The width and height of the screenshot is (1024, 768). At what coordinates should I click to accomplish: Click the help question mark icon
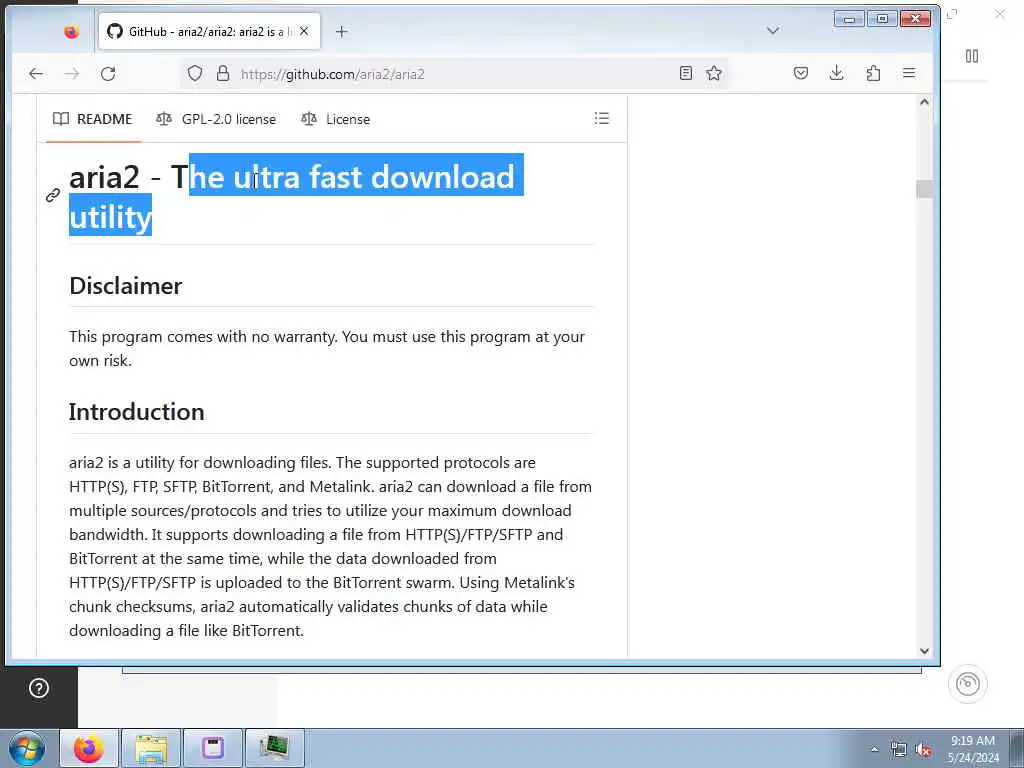pyautogui.click(x=39, y=688)
